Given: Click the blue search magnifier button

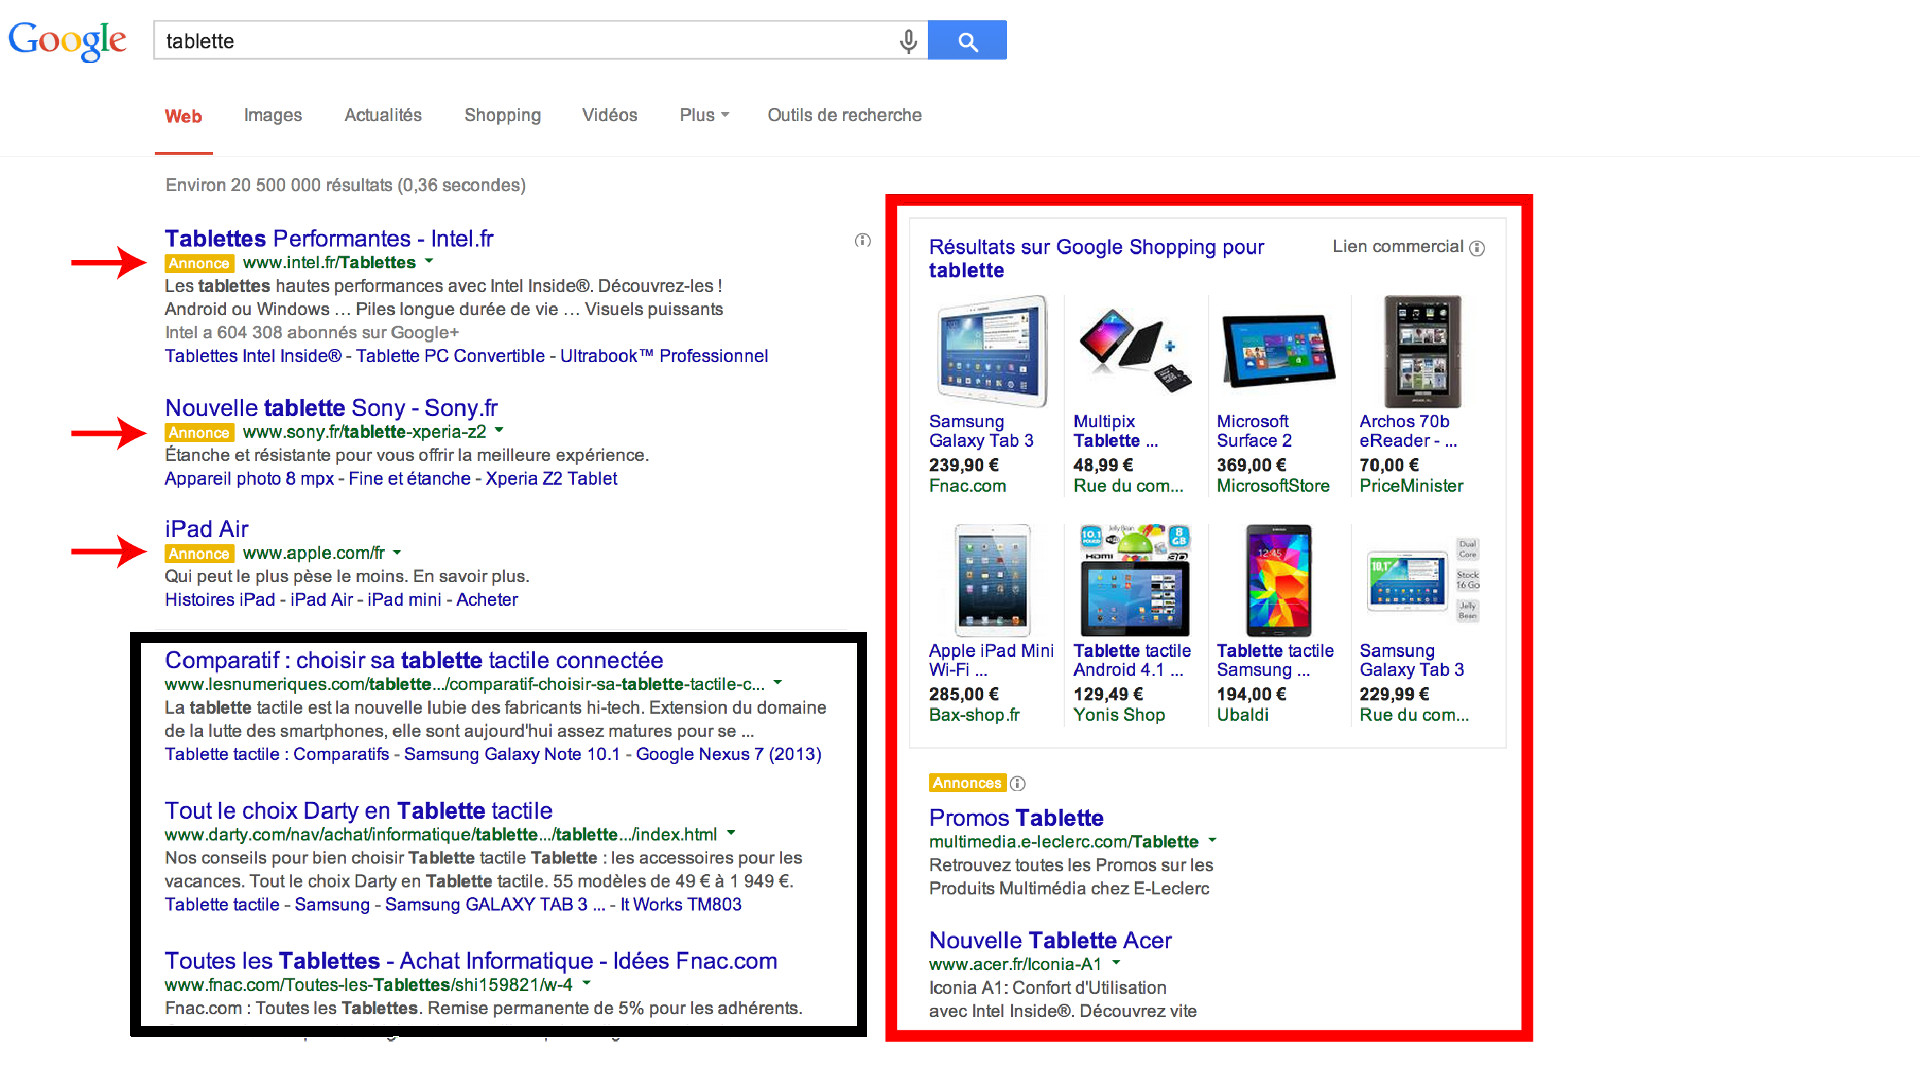Looking at the screenshot, I should [x=967, y=40].
